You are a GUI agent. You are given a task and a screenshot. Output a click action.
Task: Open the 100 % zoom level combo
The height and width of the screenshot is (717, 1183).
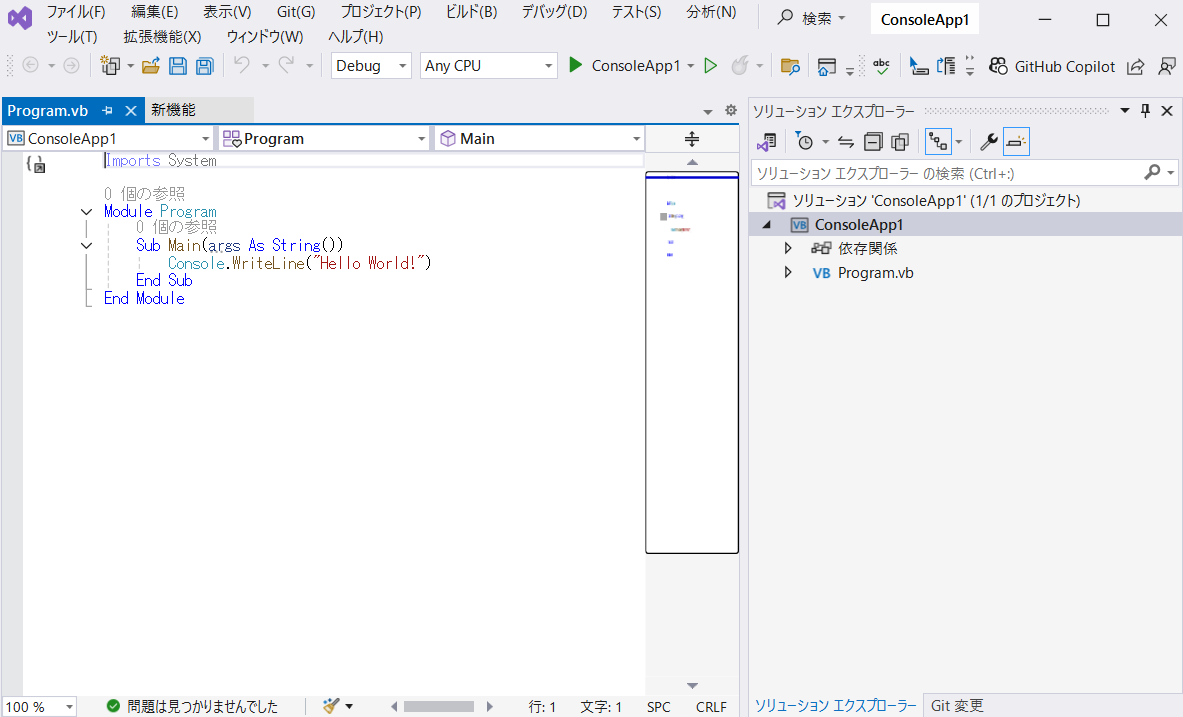[40, 707]
